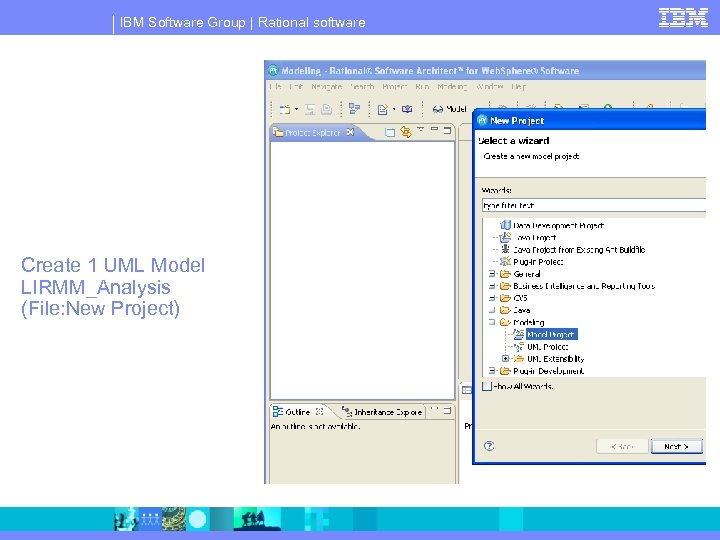Open the Search menu
Image resolution: width=720 pixels, height=540 pixels.
(362, 86)
